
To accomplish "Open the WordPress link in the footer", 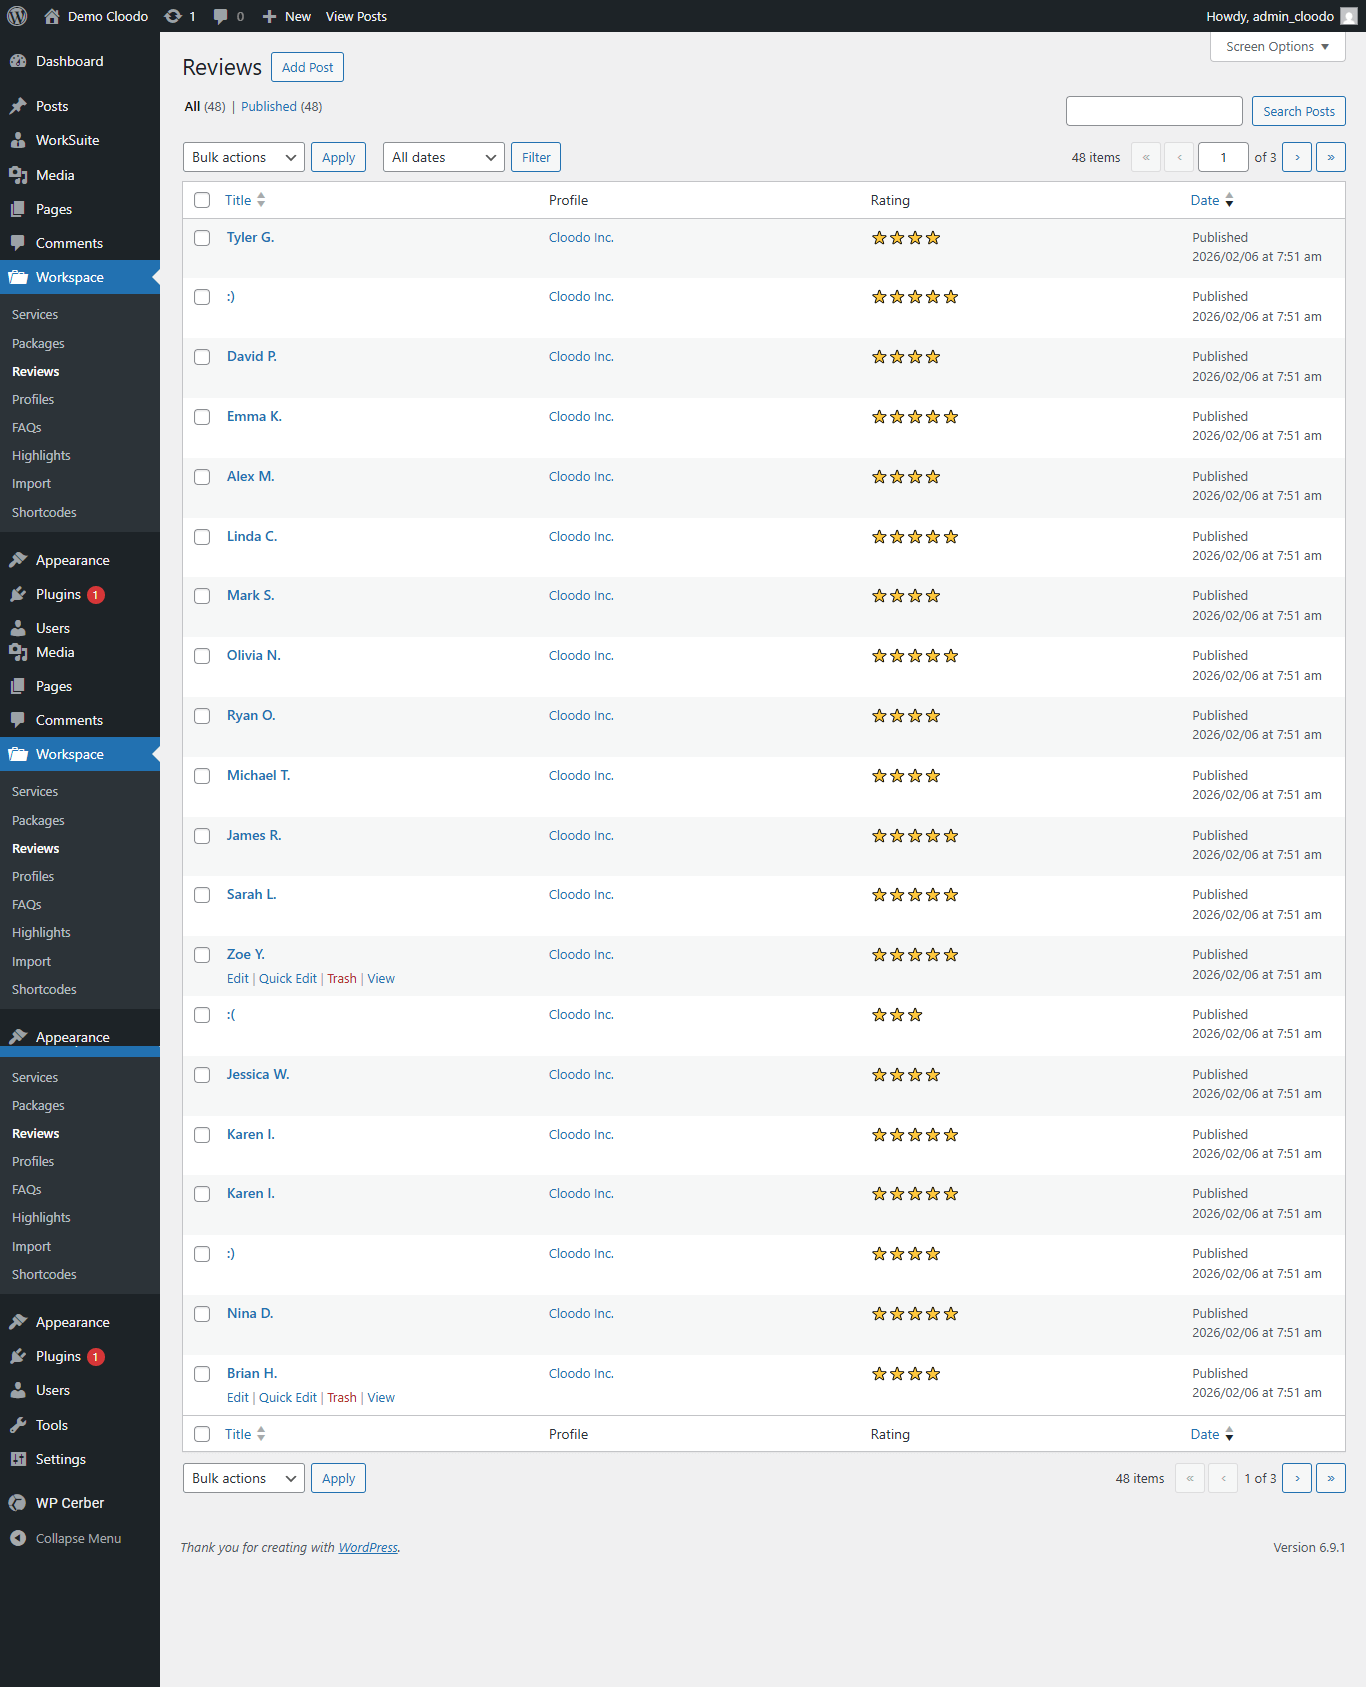I will [x=368, y=1547].
